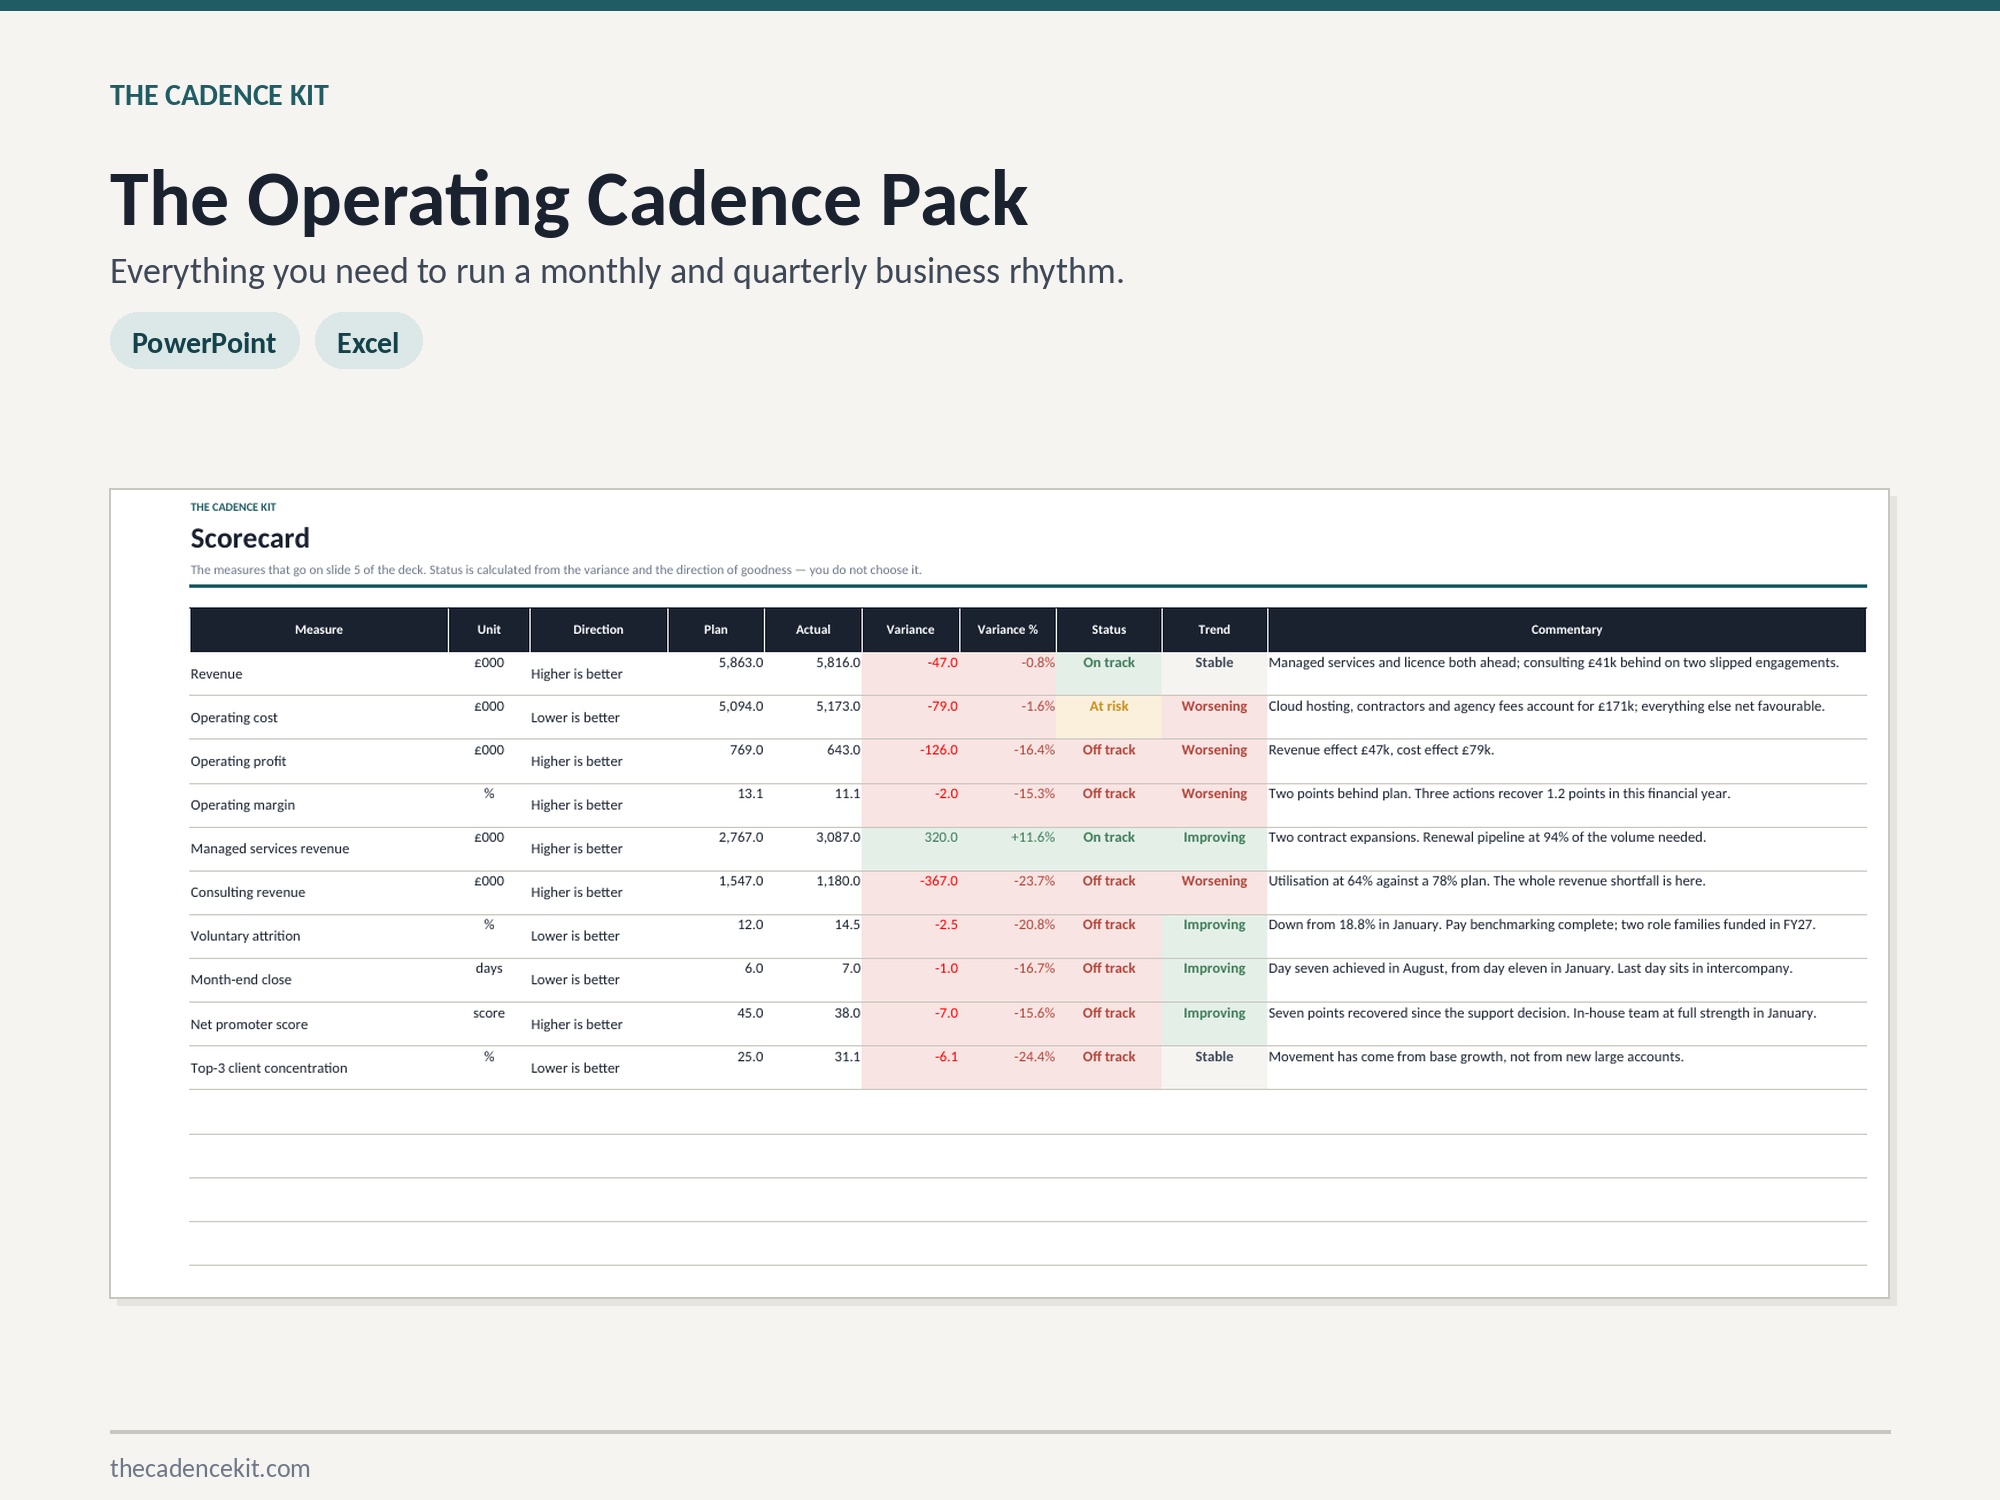Select the Consulting revenue Worsening trend cell
This screenshot has height=1500, width=2000.
point(1214,892)
